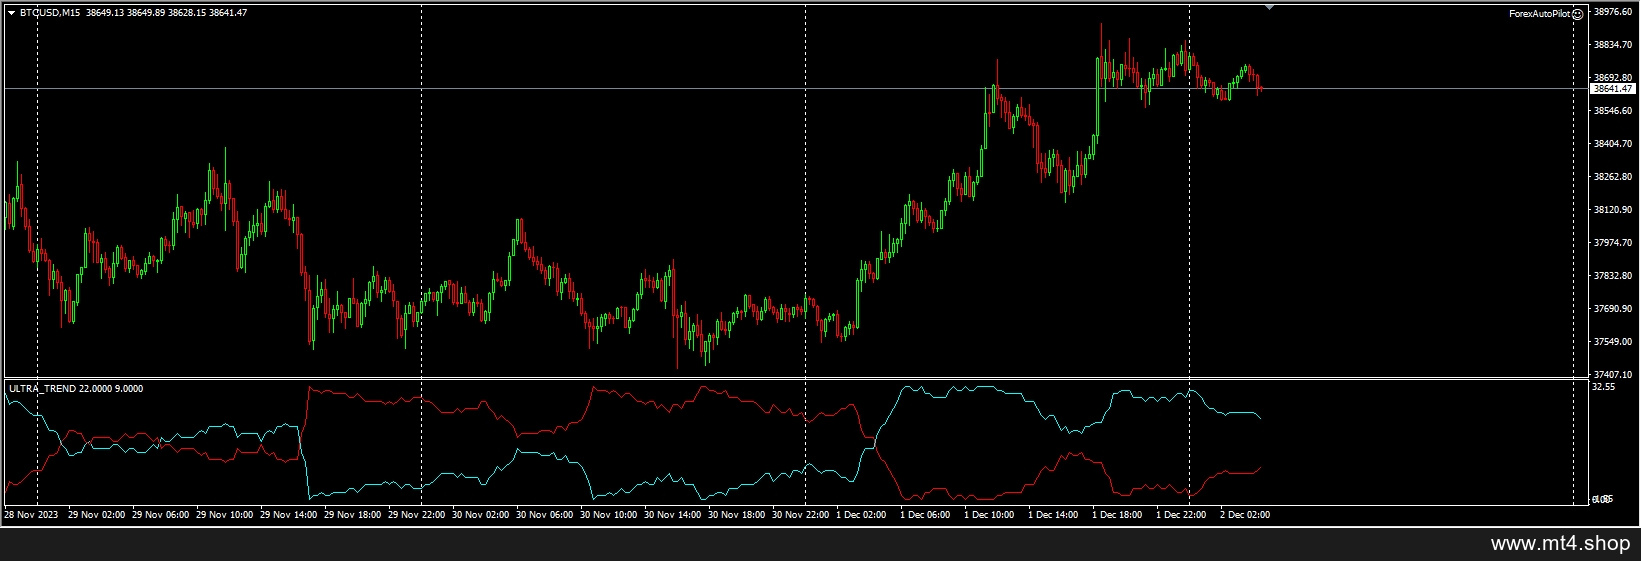Click the 30 Nov 18:00 time label
Viewport: 1641px width, 561px height.
pyautogui.click(x=736, y=515)
